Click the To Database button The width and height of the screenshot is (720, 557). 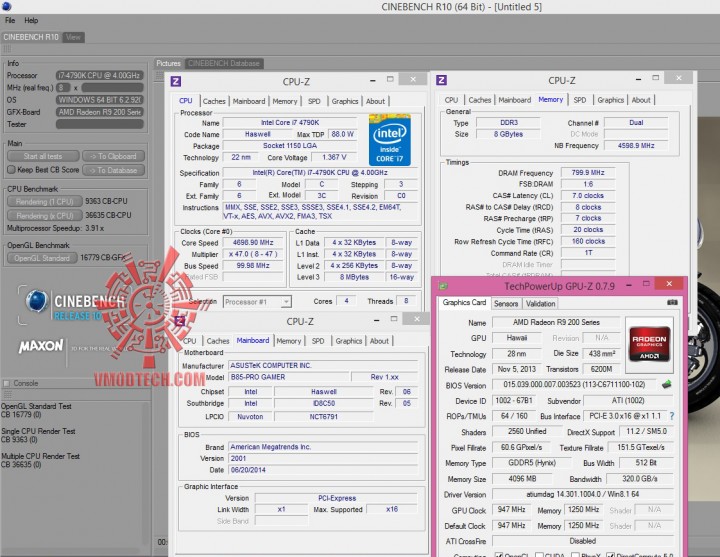click(x=113, y=170)
